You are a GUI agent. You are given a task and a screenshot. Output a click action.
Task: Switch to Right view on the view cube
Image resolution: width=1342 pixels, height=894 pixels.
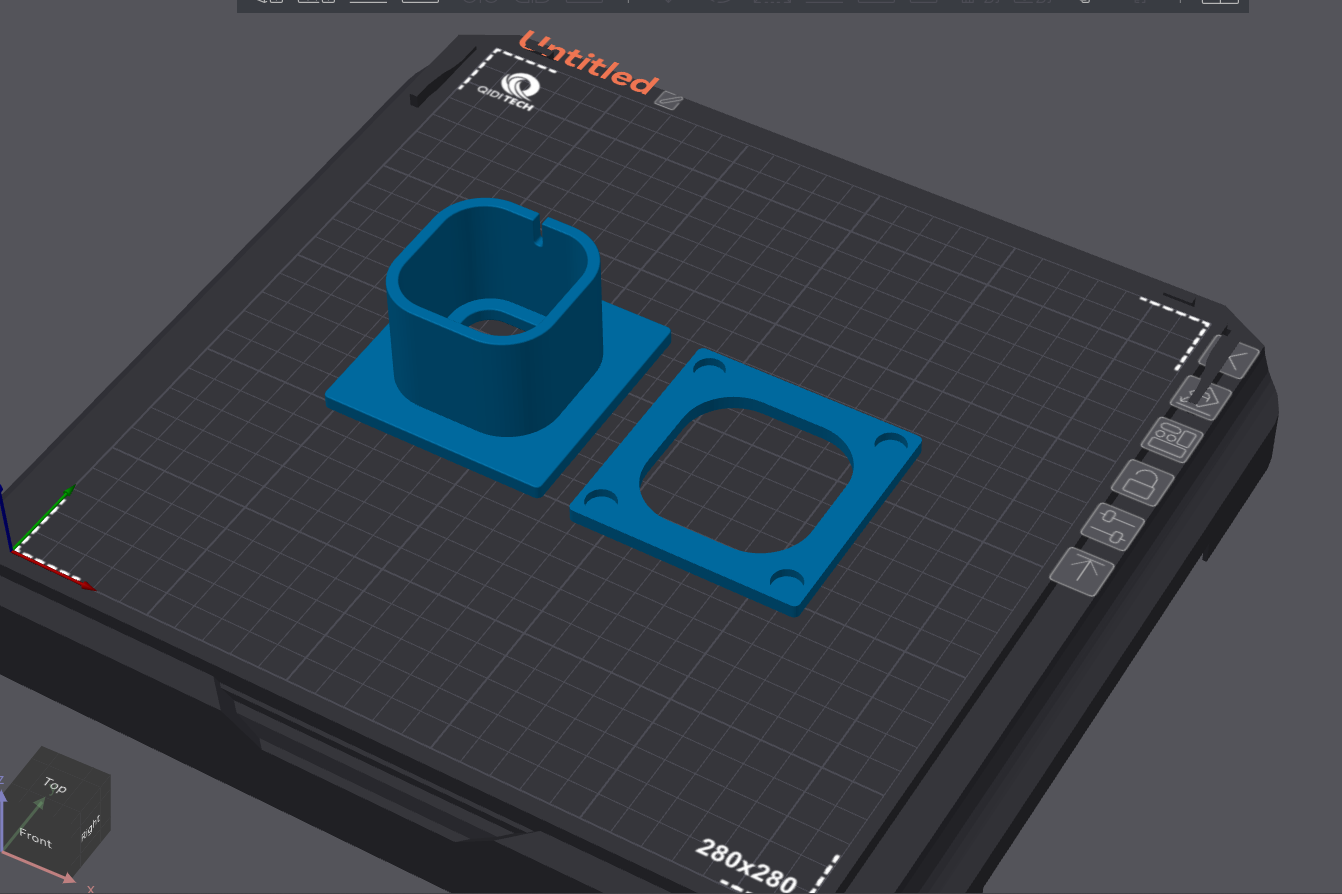[x=92, y=828]
